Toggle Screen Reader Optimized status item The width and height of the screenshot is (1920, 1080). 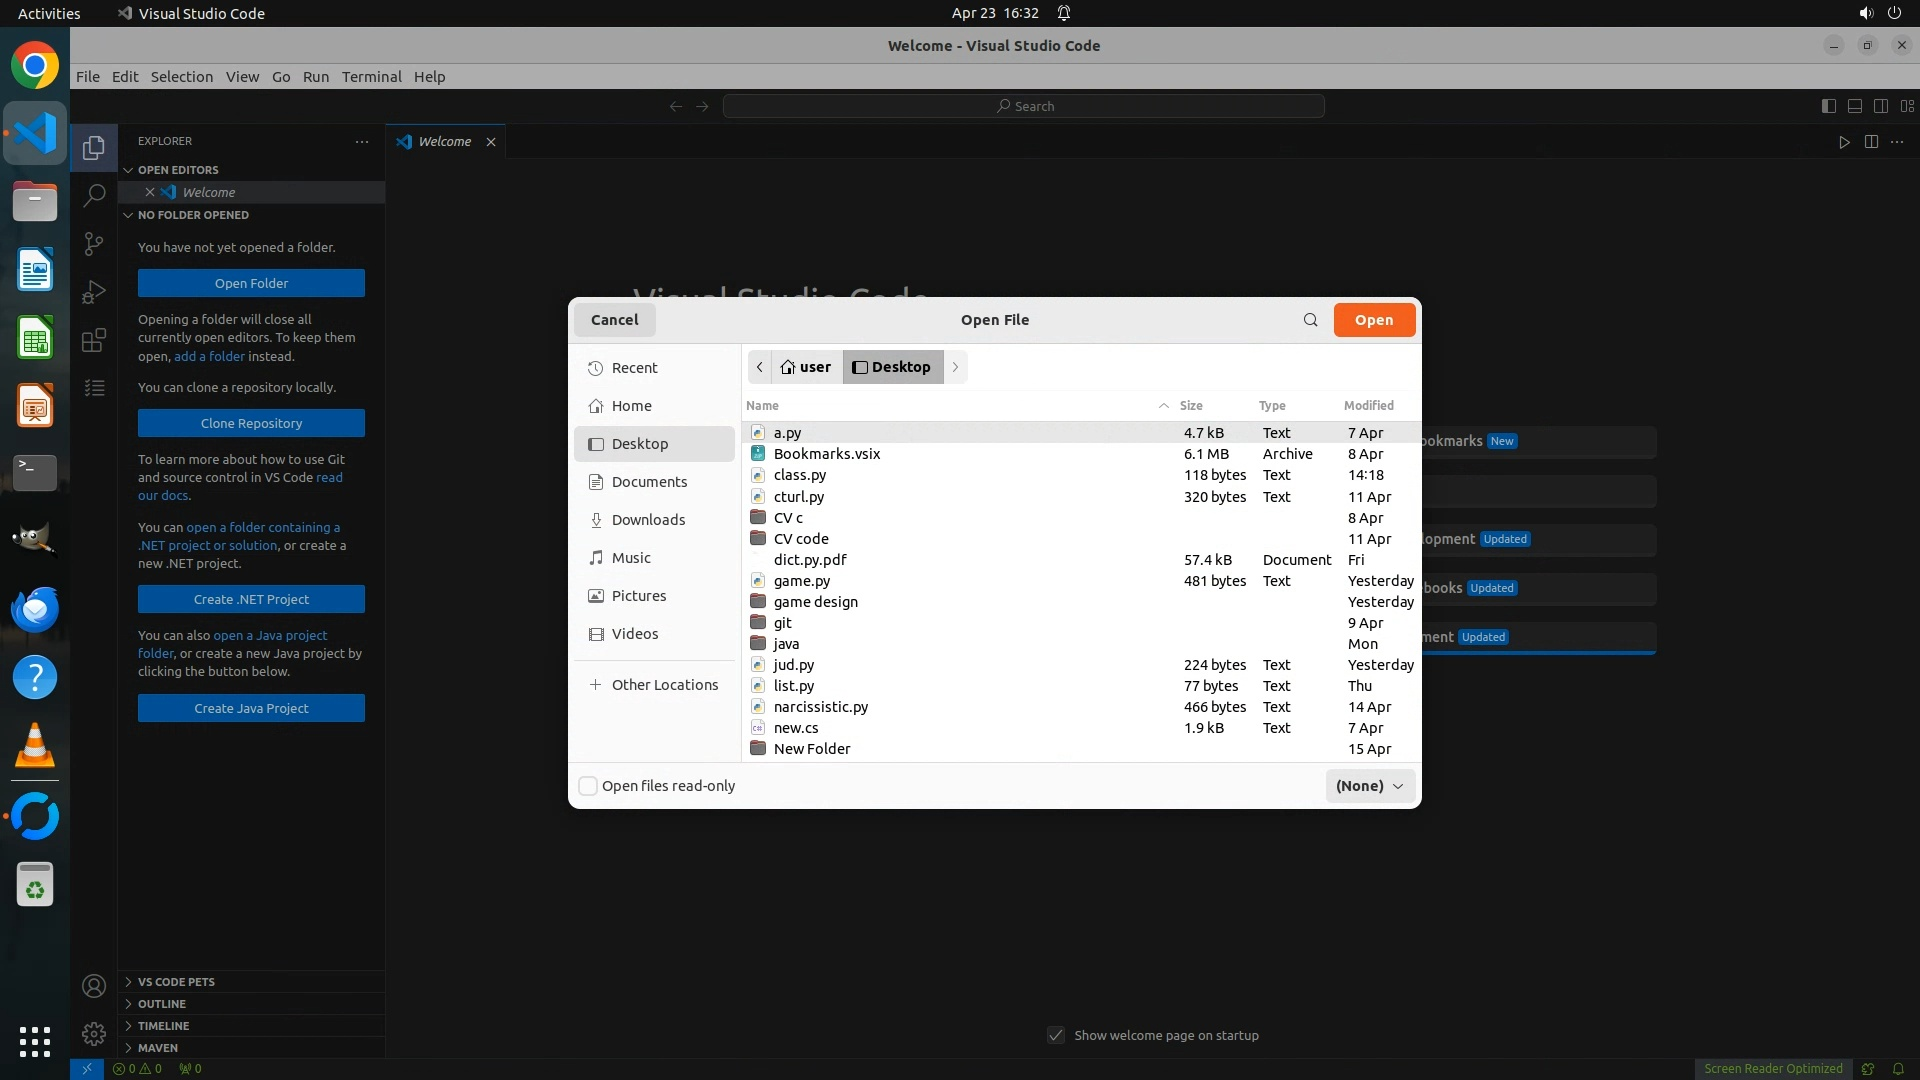[x=1772, y=1068]
